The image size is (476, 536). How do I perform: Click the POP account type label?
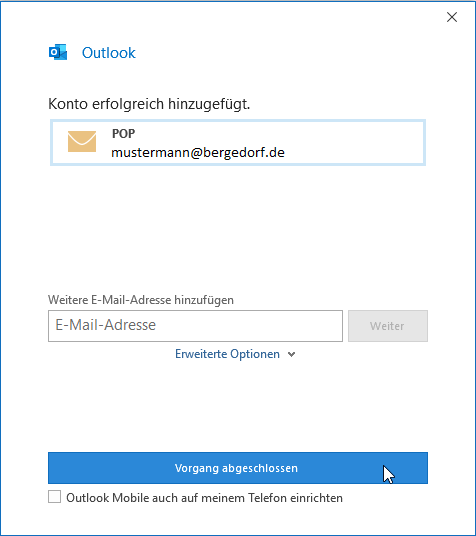coord(123,133)
